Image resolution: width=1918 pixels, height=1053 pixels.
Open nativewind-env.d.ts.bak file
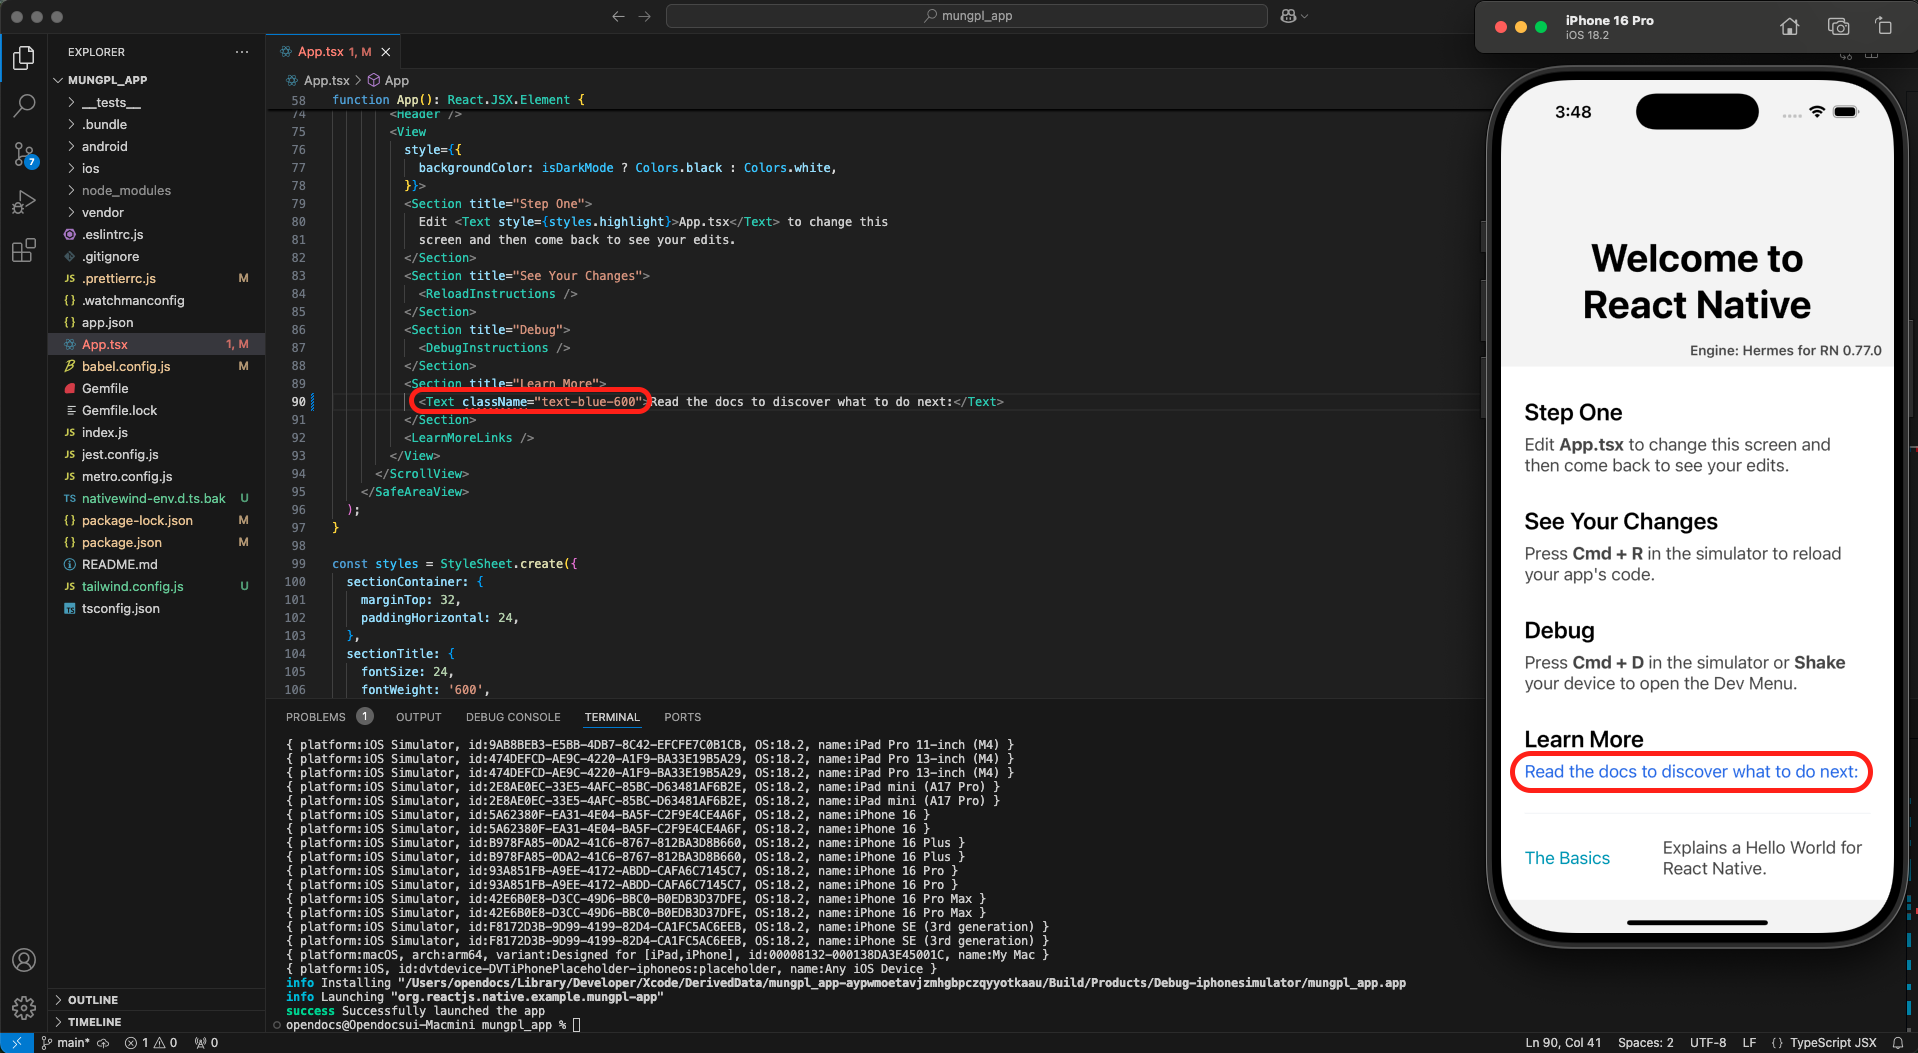click(156, 498)
